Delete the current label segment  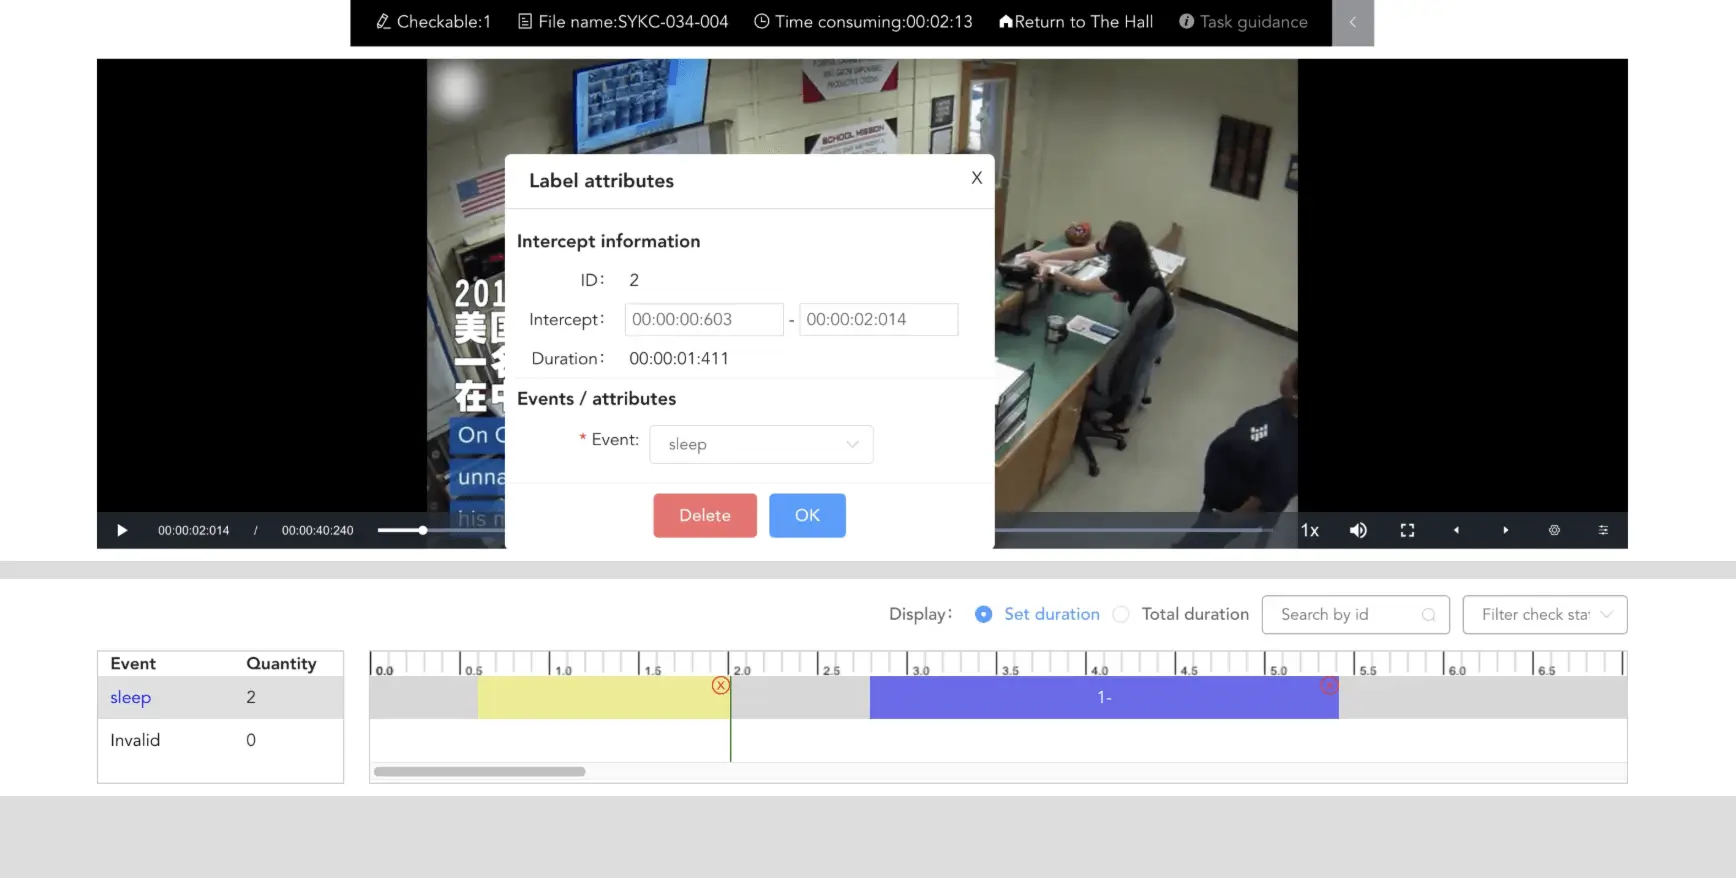705,515
